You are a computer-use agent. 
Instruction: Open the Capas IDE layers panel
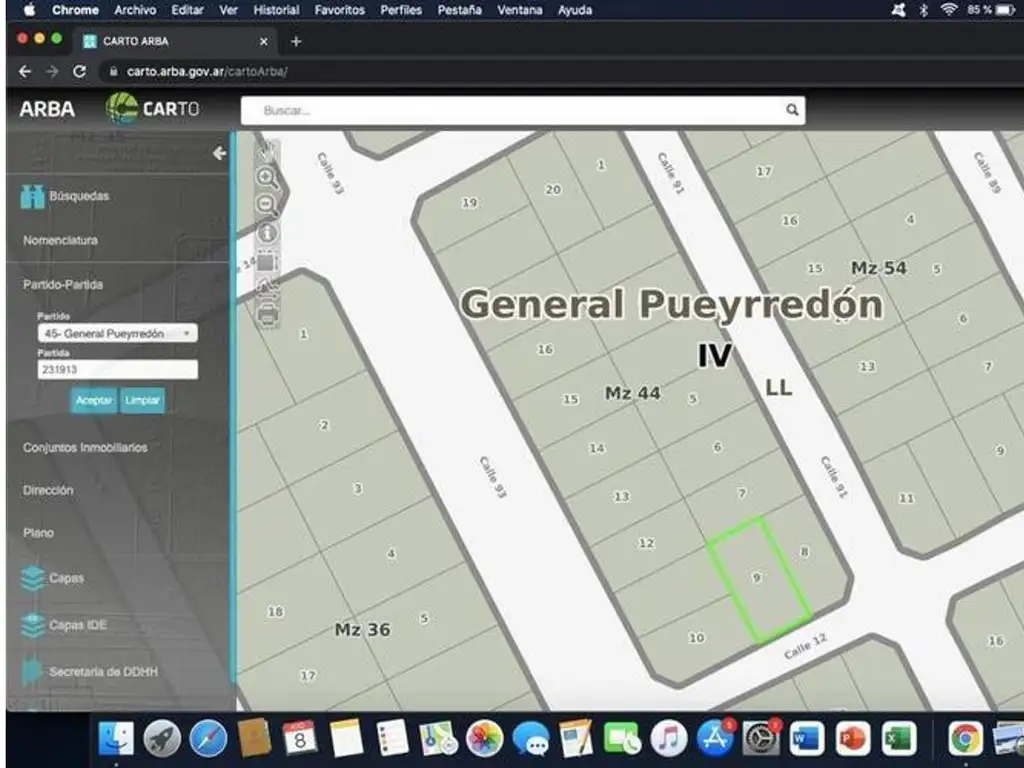[x=77, y=625]
